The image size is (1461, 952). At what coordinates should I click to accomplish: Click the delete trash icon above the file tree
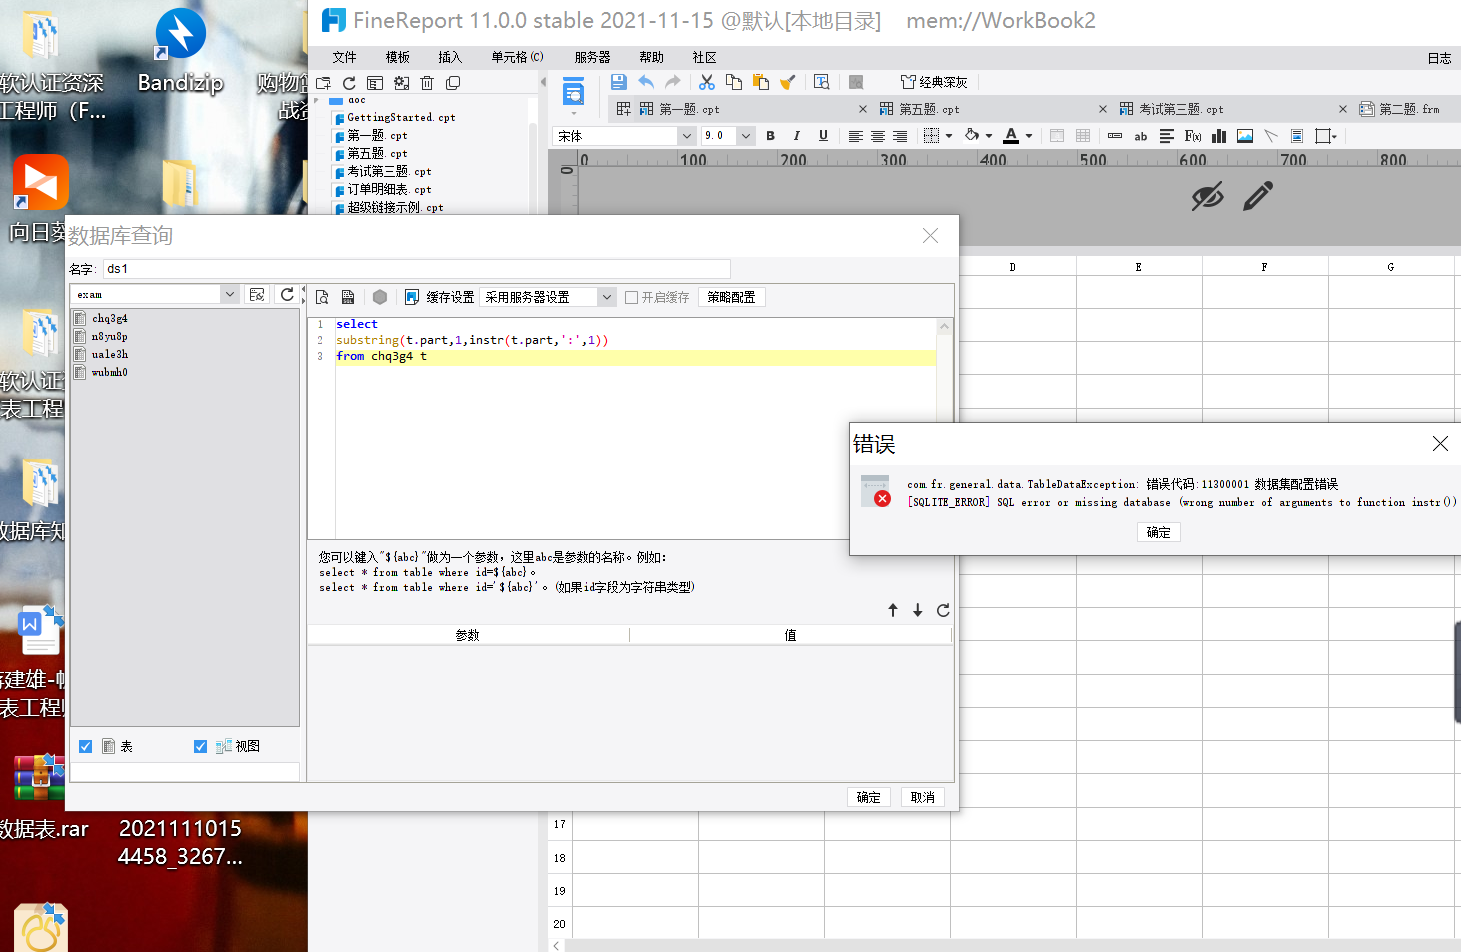click(427, 83)
